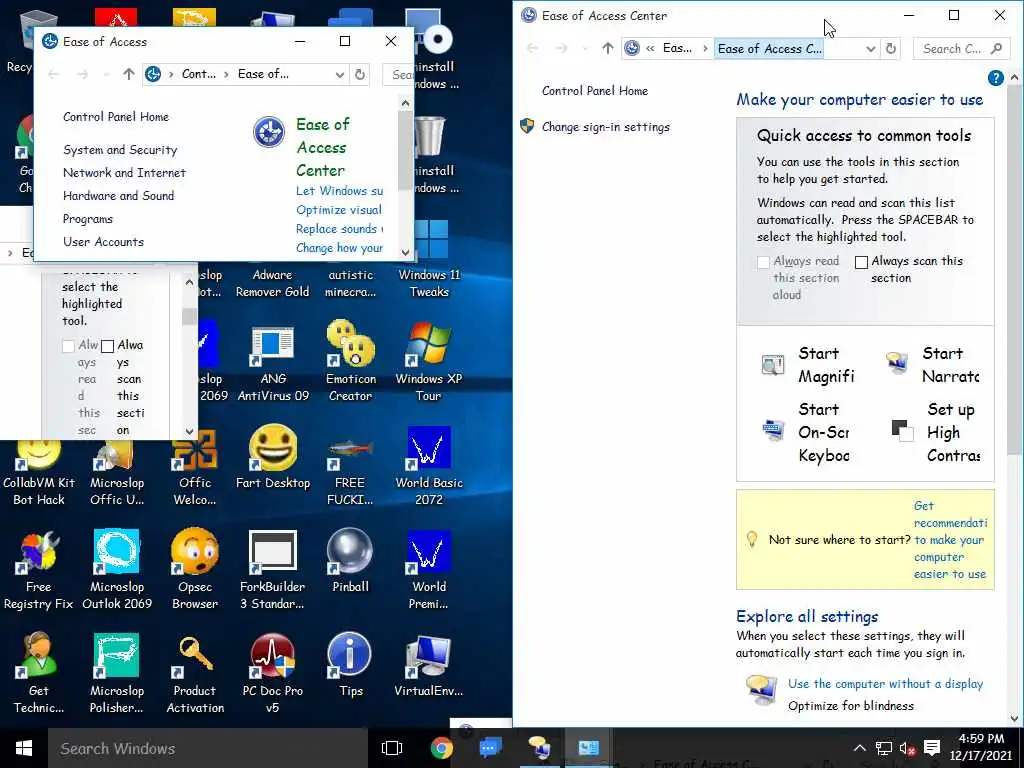Select User Accounts in the small window
Image resolution: width=1024 pixels, height=768 pixels.
point(103,242)
